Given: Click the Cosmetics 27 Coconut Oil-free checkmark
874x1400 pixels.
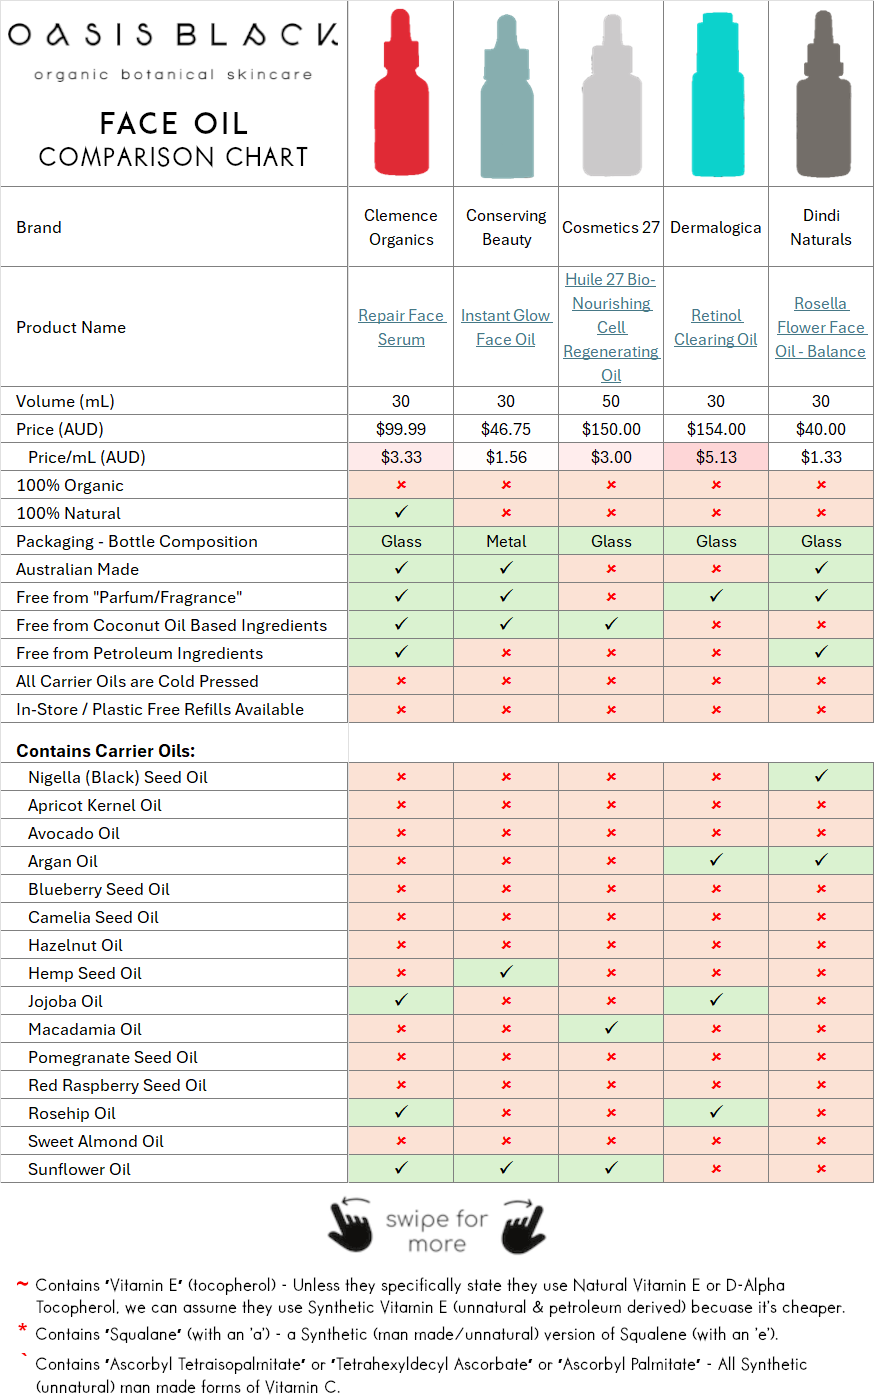Looking at the screenshot, I should [x=611, y=624].
